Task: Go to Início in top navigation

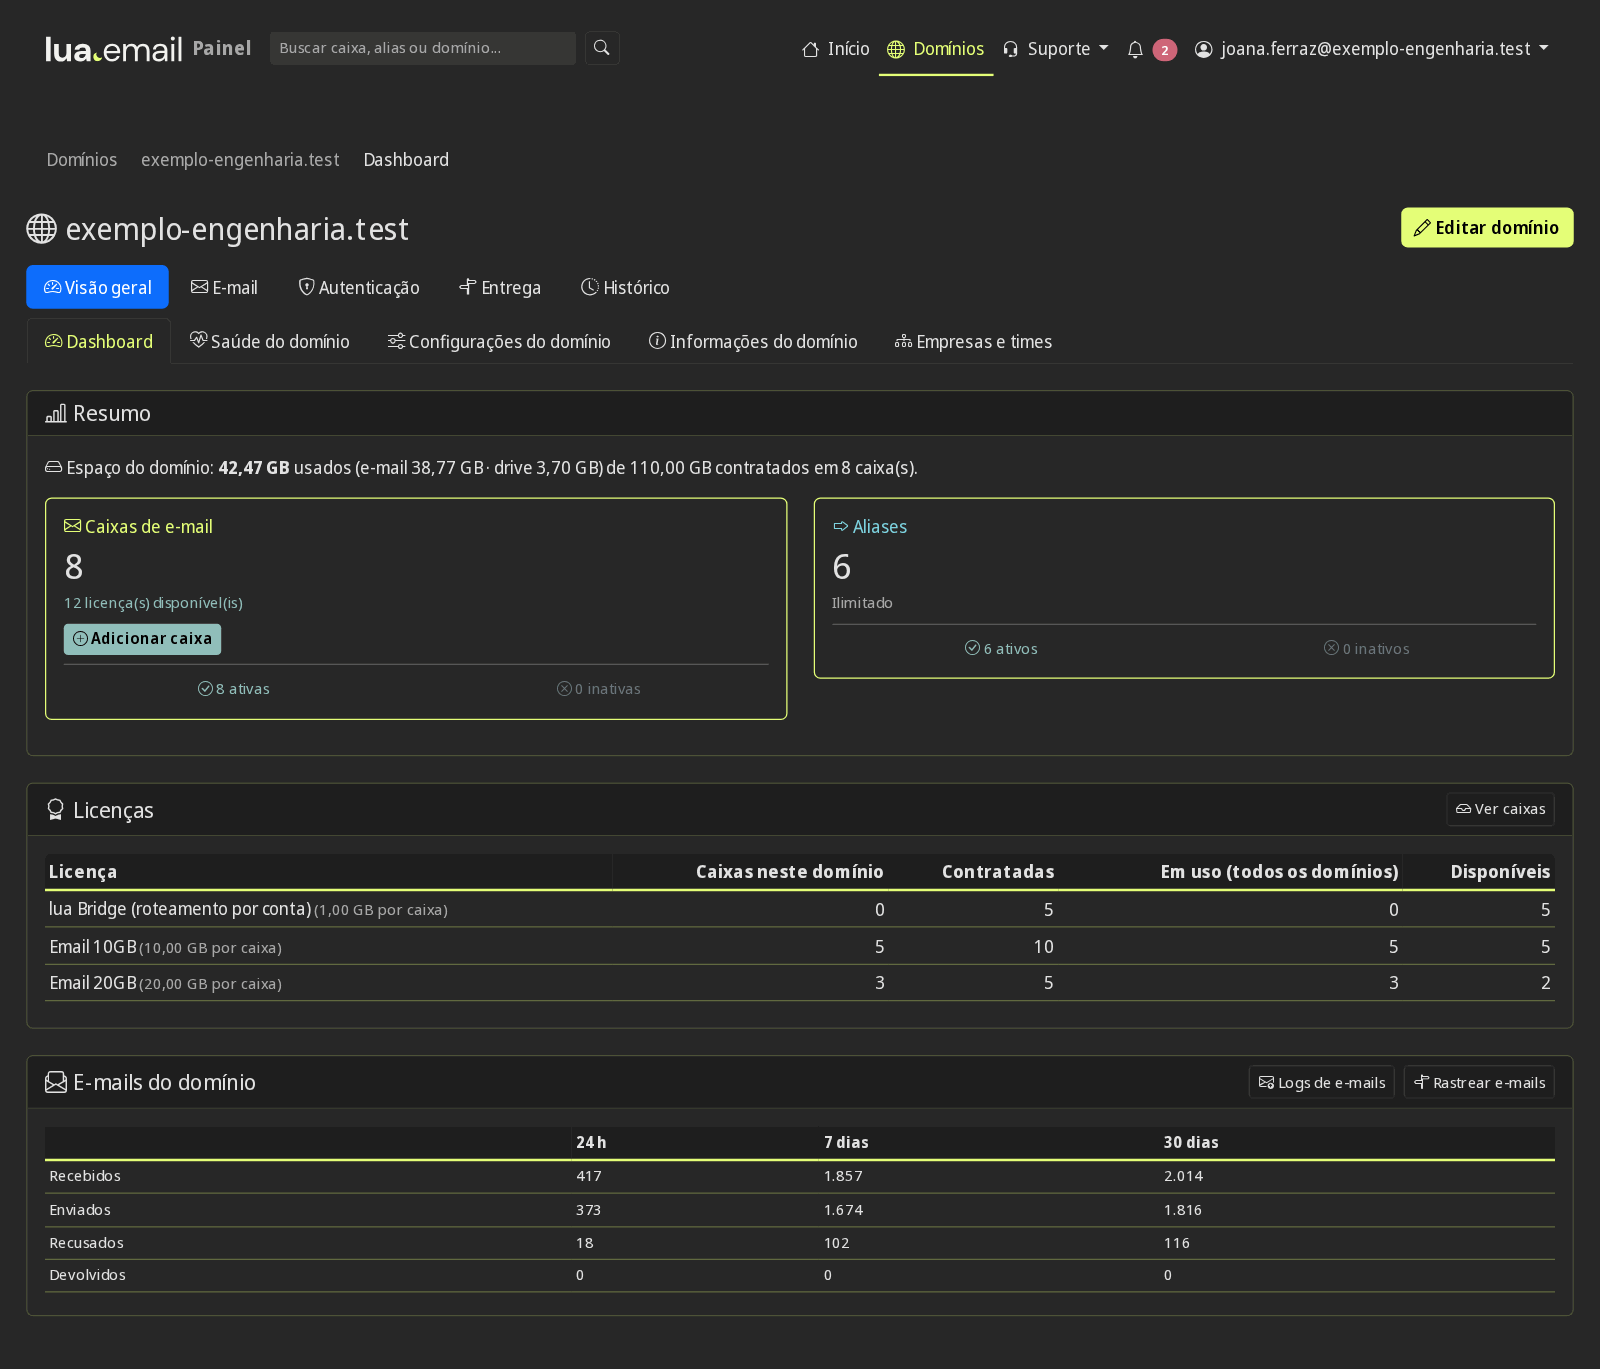Action: pyautogui.click(x=836, y=49)
